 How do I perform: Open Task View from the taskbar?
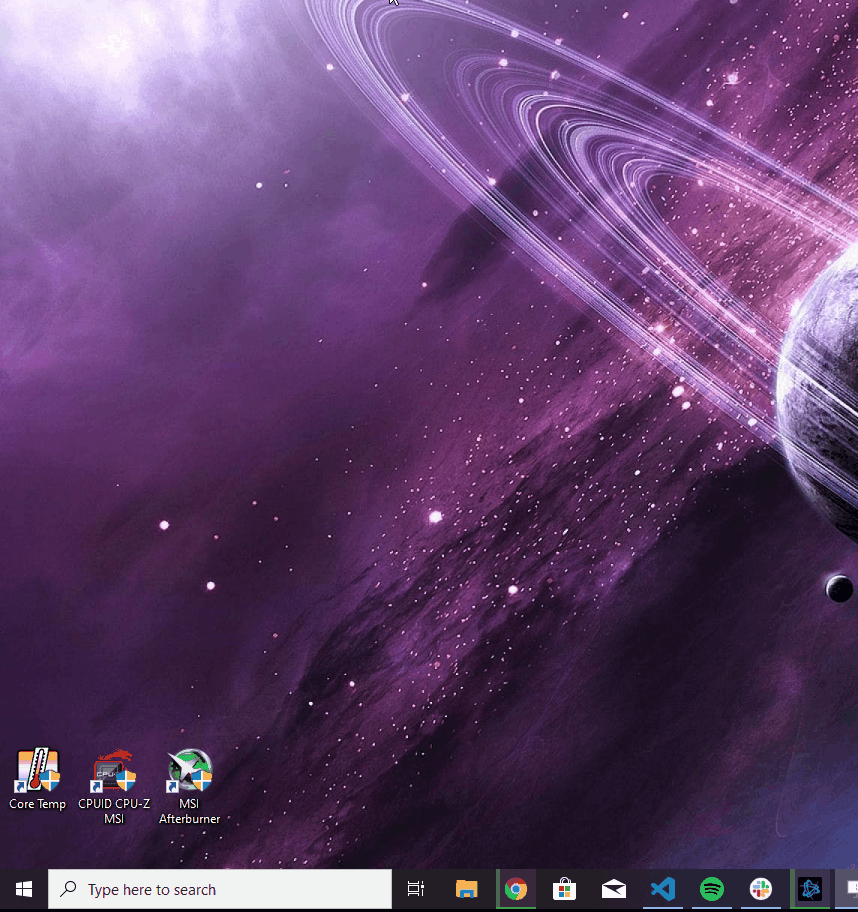(416, 889)
